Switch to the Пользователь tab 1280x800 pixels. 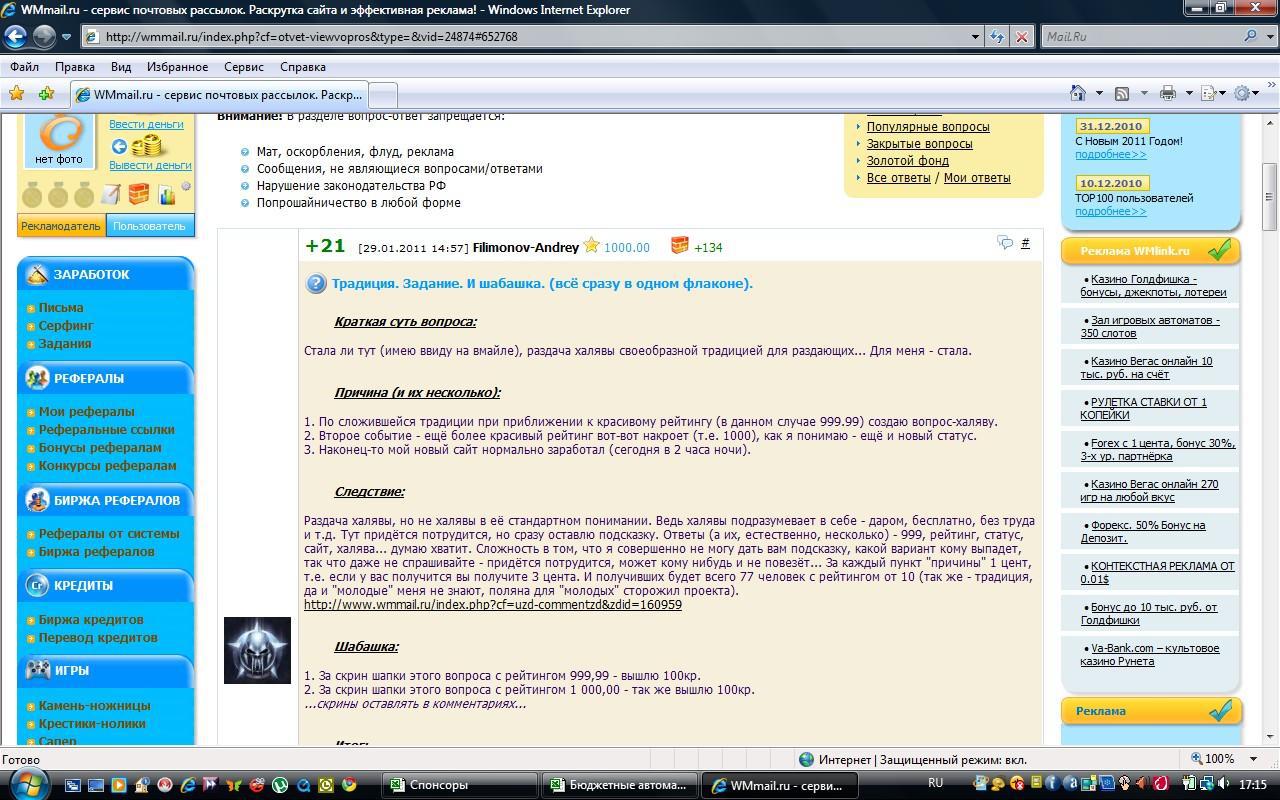click(149, 226)
